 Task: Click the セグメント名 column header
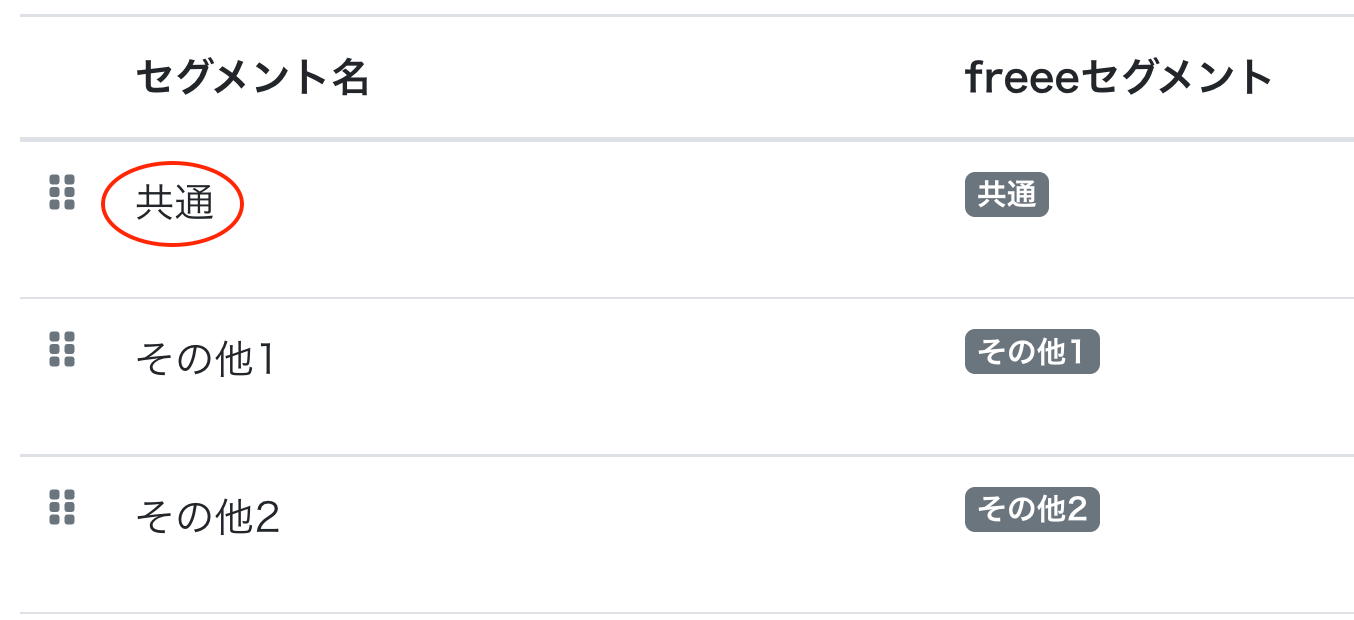click(253, 77)
